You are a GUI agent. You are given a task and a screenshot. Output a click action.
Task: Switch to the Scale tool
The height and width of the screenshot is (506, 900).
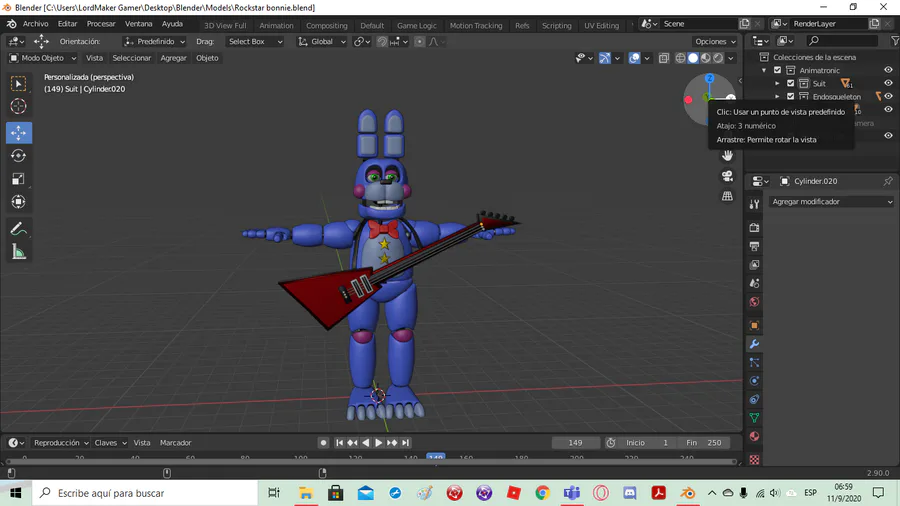pos(18,178)
